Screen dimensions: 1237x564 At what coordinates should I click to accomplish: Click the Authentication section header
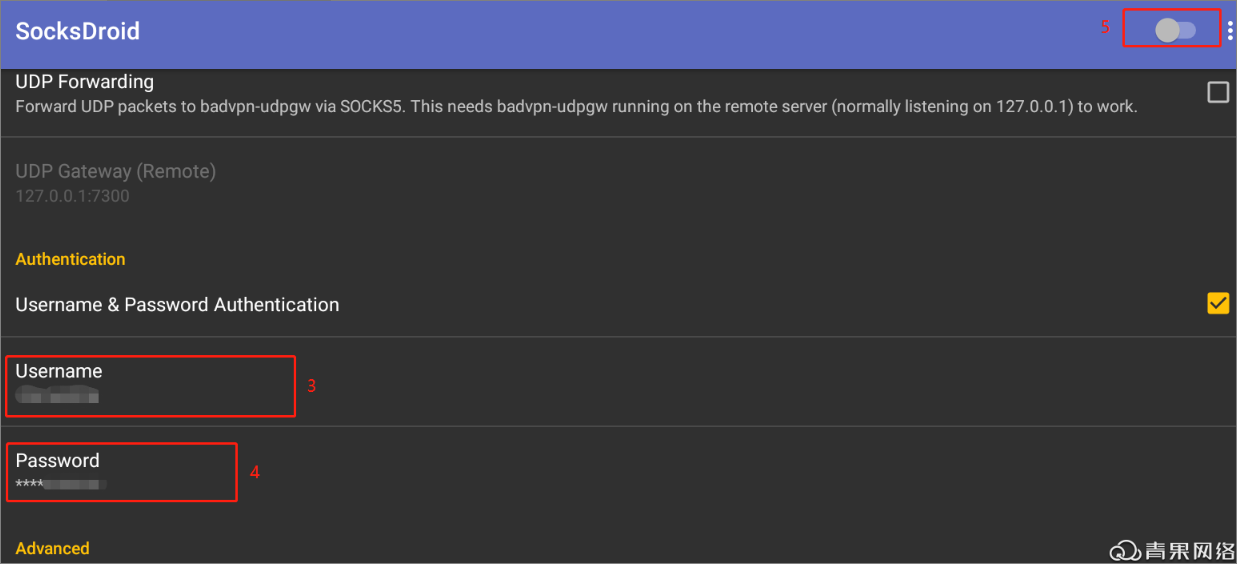pos(70,259)
